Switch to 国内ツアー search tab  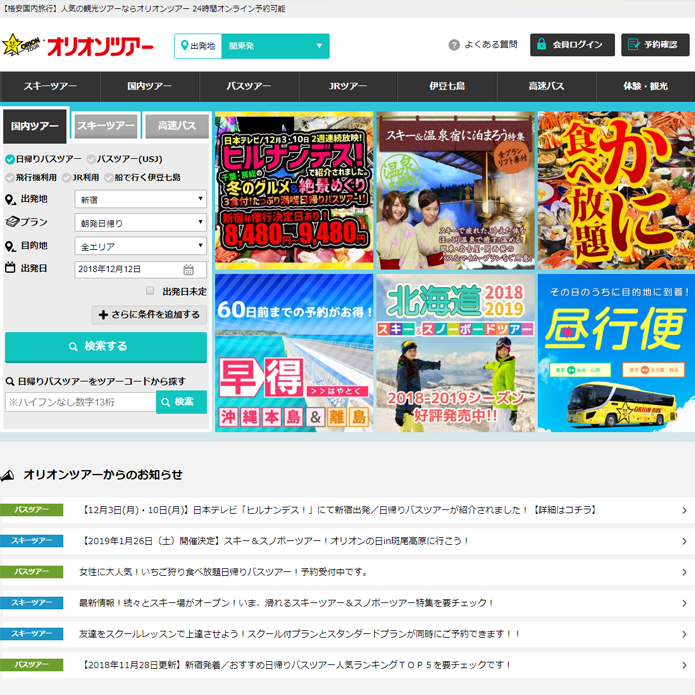[x=35, y=126]
